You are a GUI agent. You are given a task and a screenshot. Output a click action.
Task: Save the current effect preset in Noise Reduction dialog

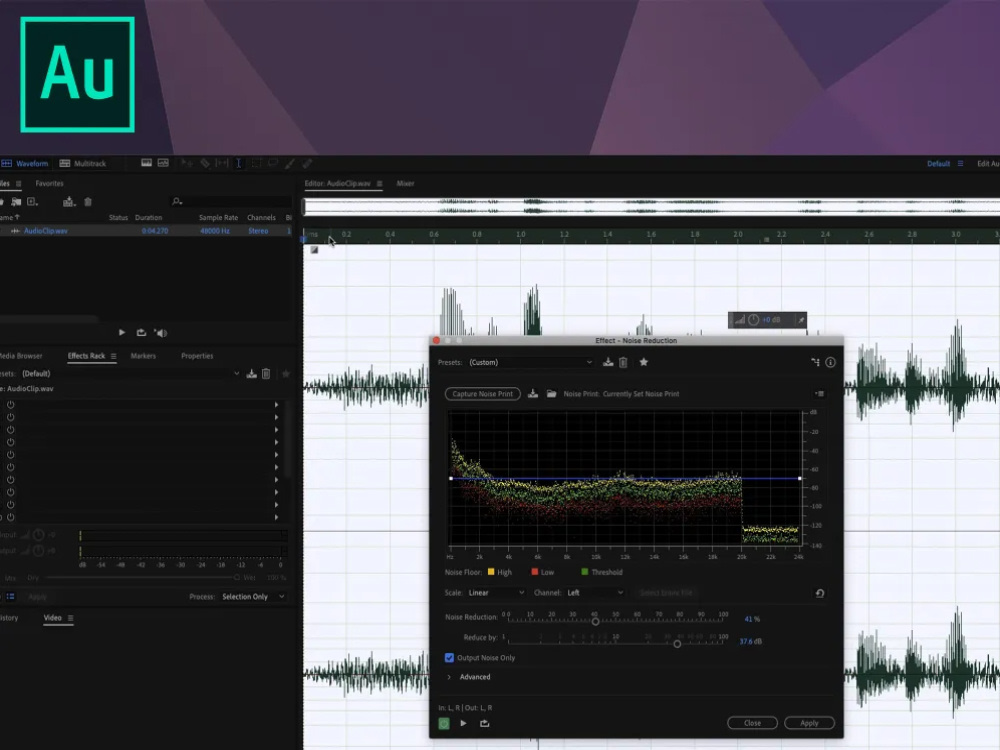pyautogui.click(x=608, y=362)
